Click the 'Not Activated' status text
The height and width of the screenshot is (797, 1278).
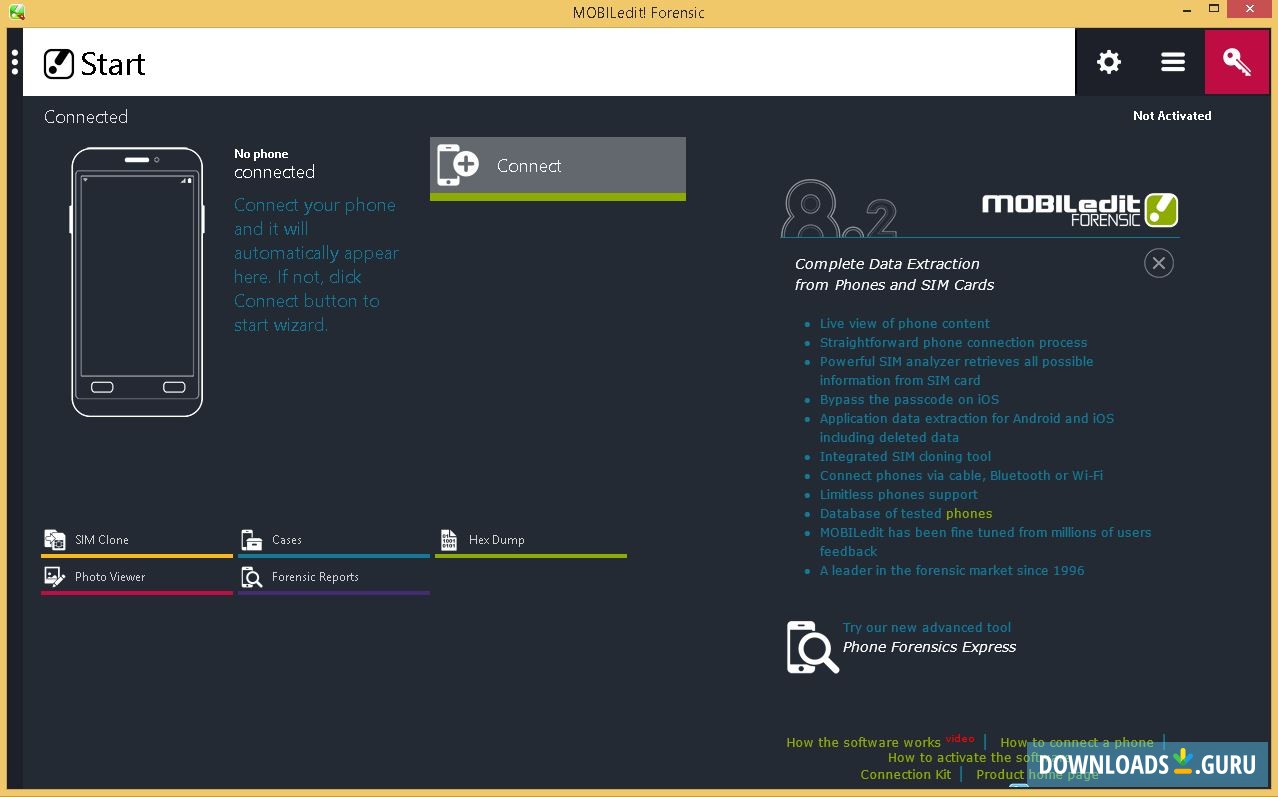pos(1172,116)
